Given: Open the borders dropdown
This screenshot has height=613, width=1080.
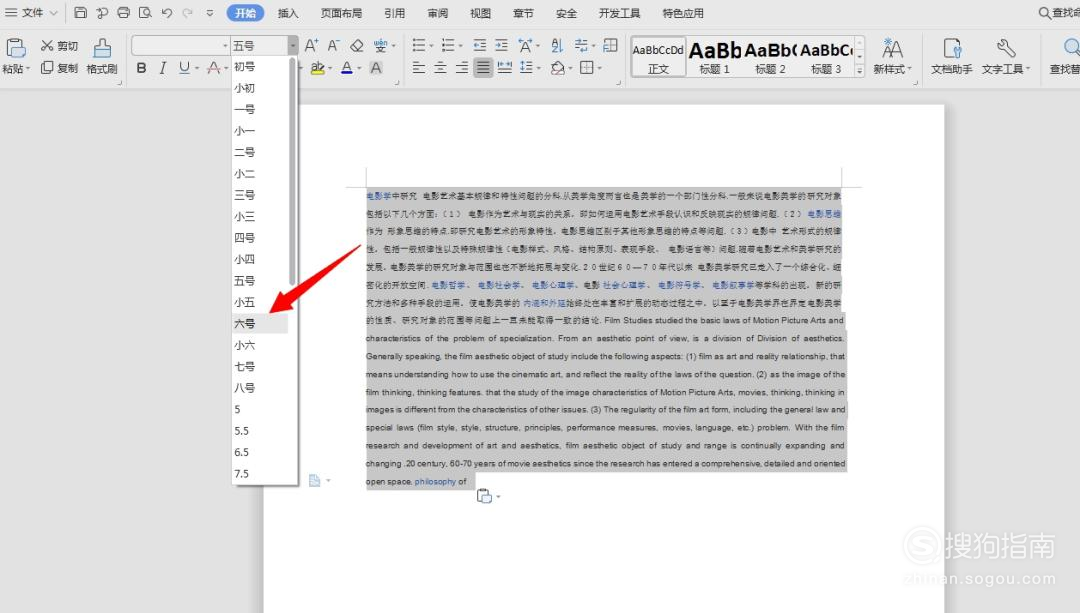Looking at the screenshot, I should 599,67.
